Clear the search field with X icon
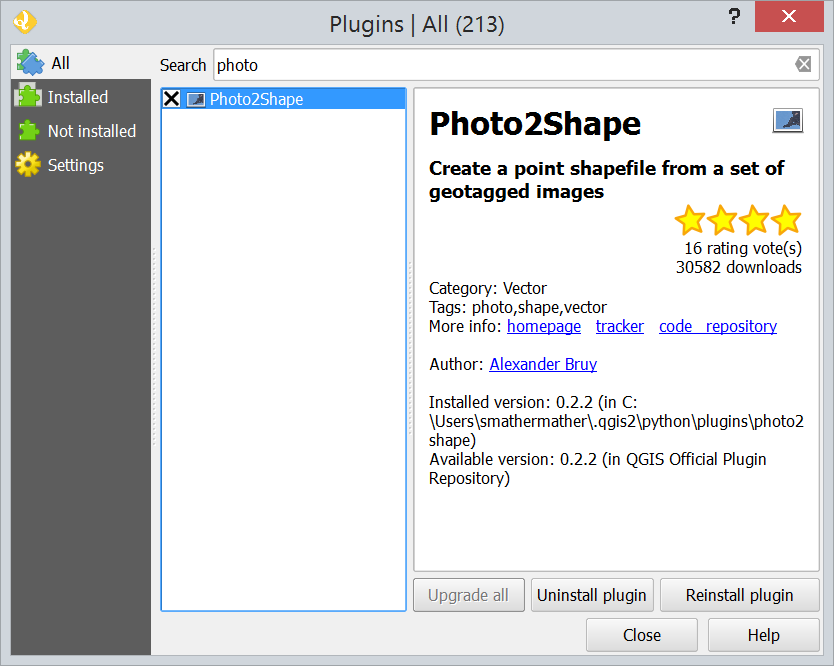The image size is (834, 666). (803, 65)
